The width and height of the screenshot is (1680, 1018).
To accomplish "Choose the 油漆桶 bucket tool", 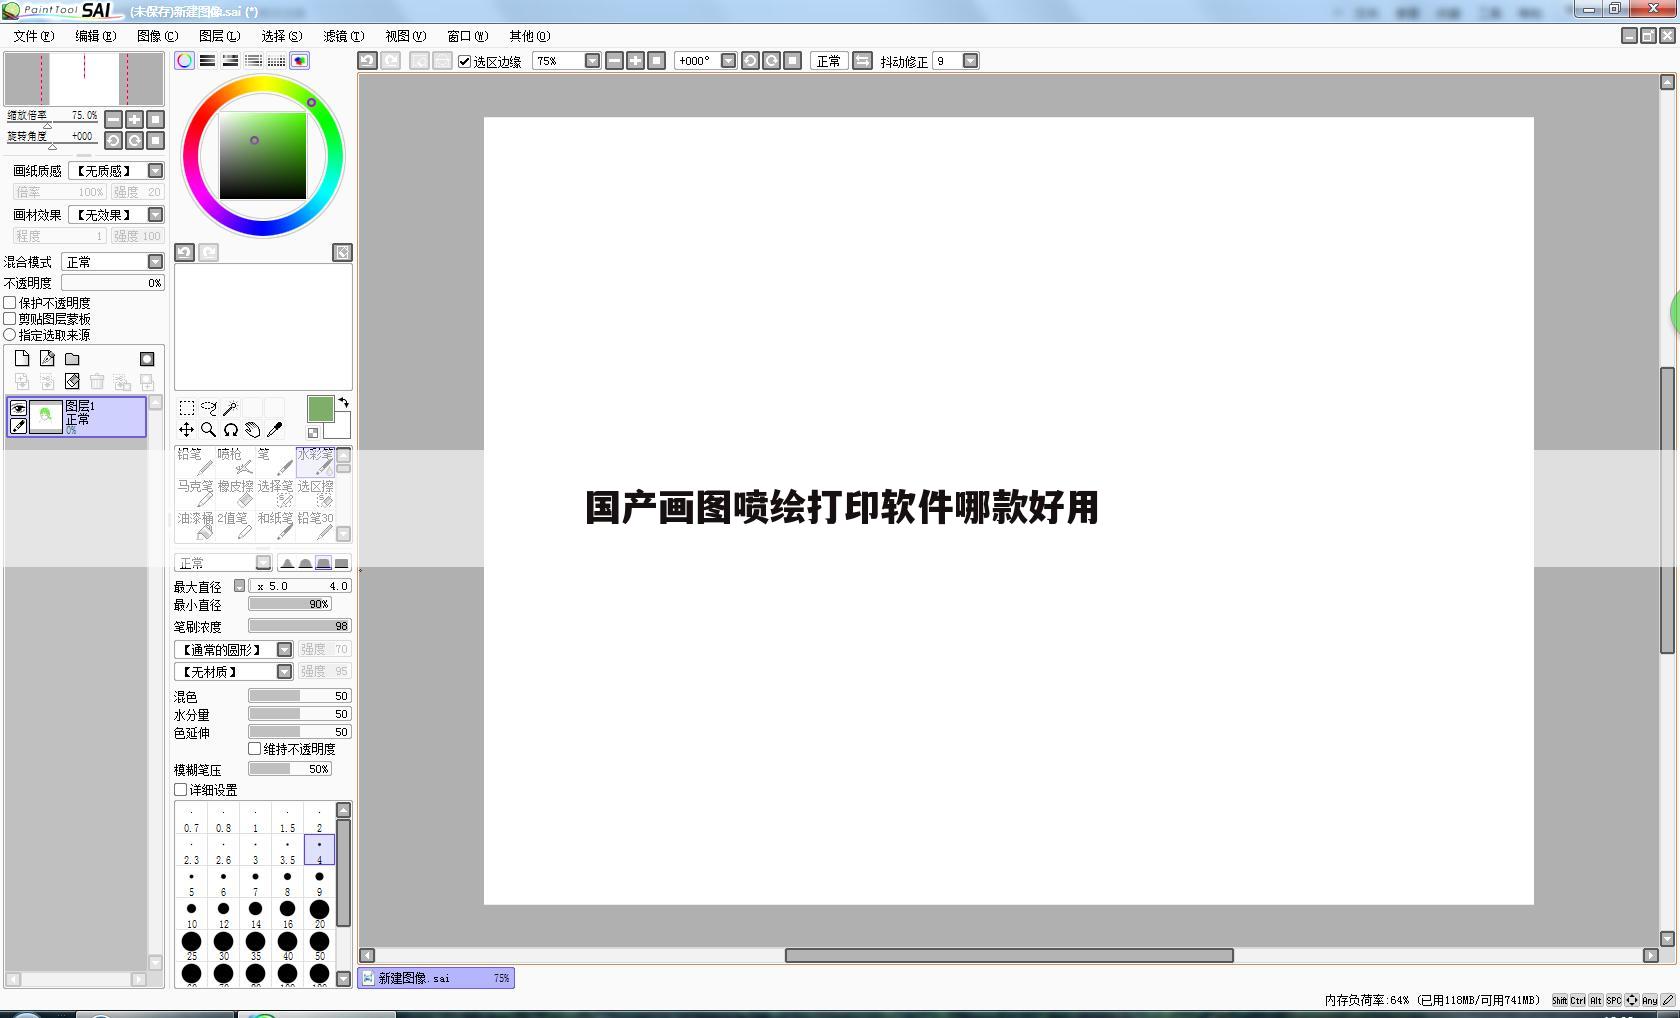I will 195,526.
